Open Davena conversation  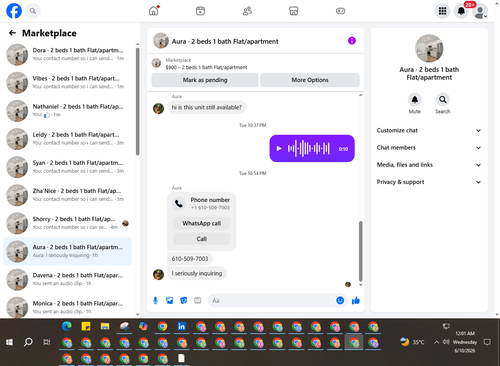click(68, 279)
